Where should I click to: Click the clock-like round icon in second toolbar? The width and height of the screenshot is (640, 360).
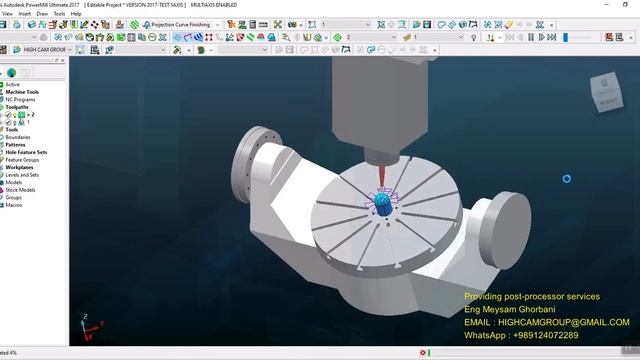pyautogui.click(x=152, y=38)
